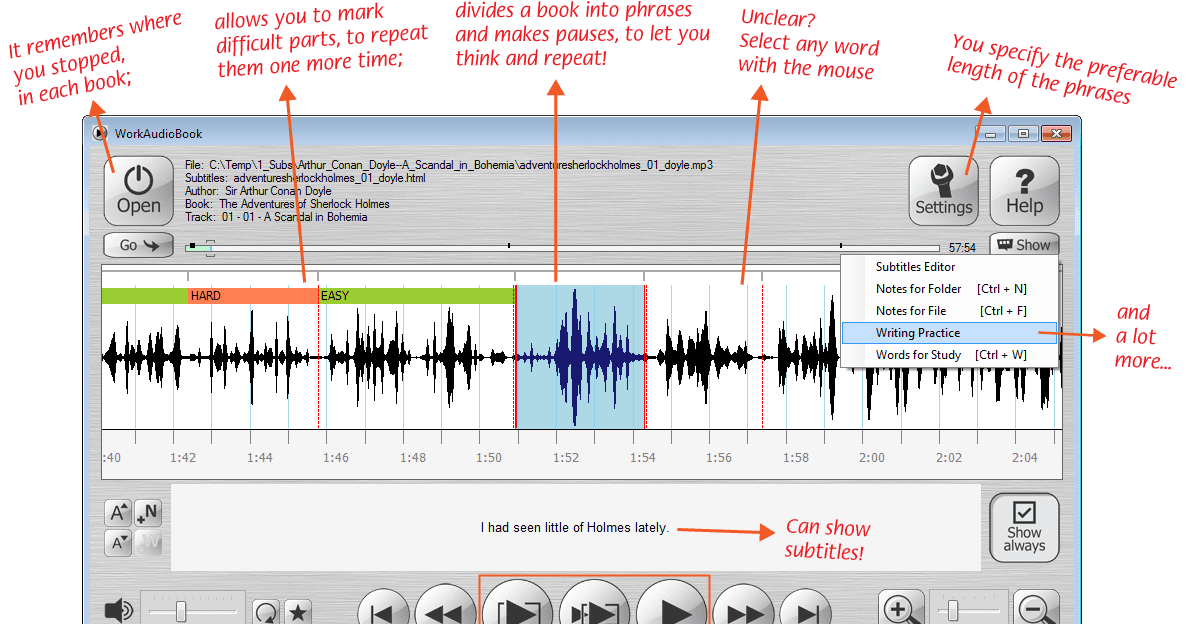
Task: Adjust the volume slider
Action: pos(193,610)
